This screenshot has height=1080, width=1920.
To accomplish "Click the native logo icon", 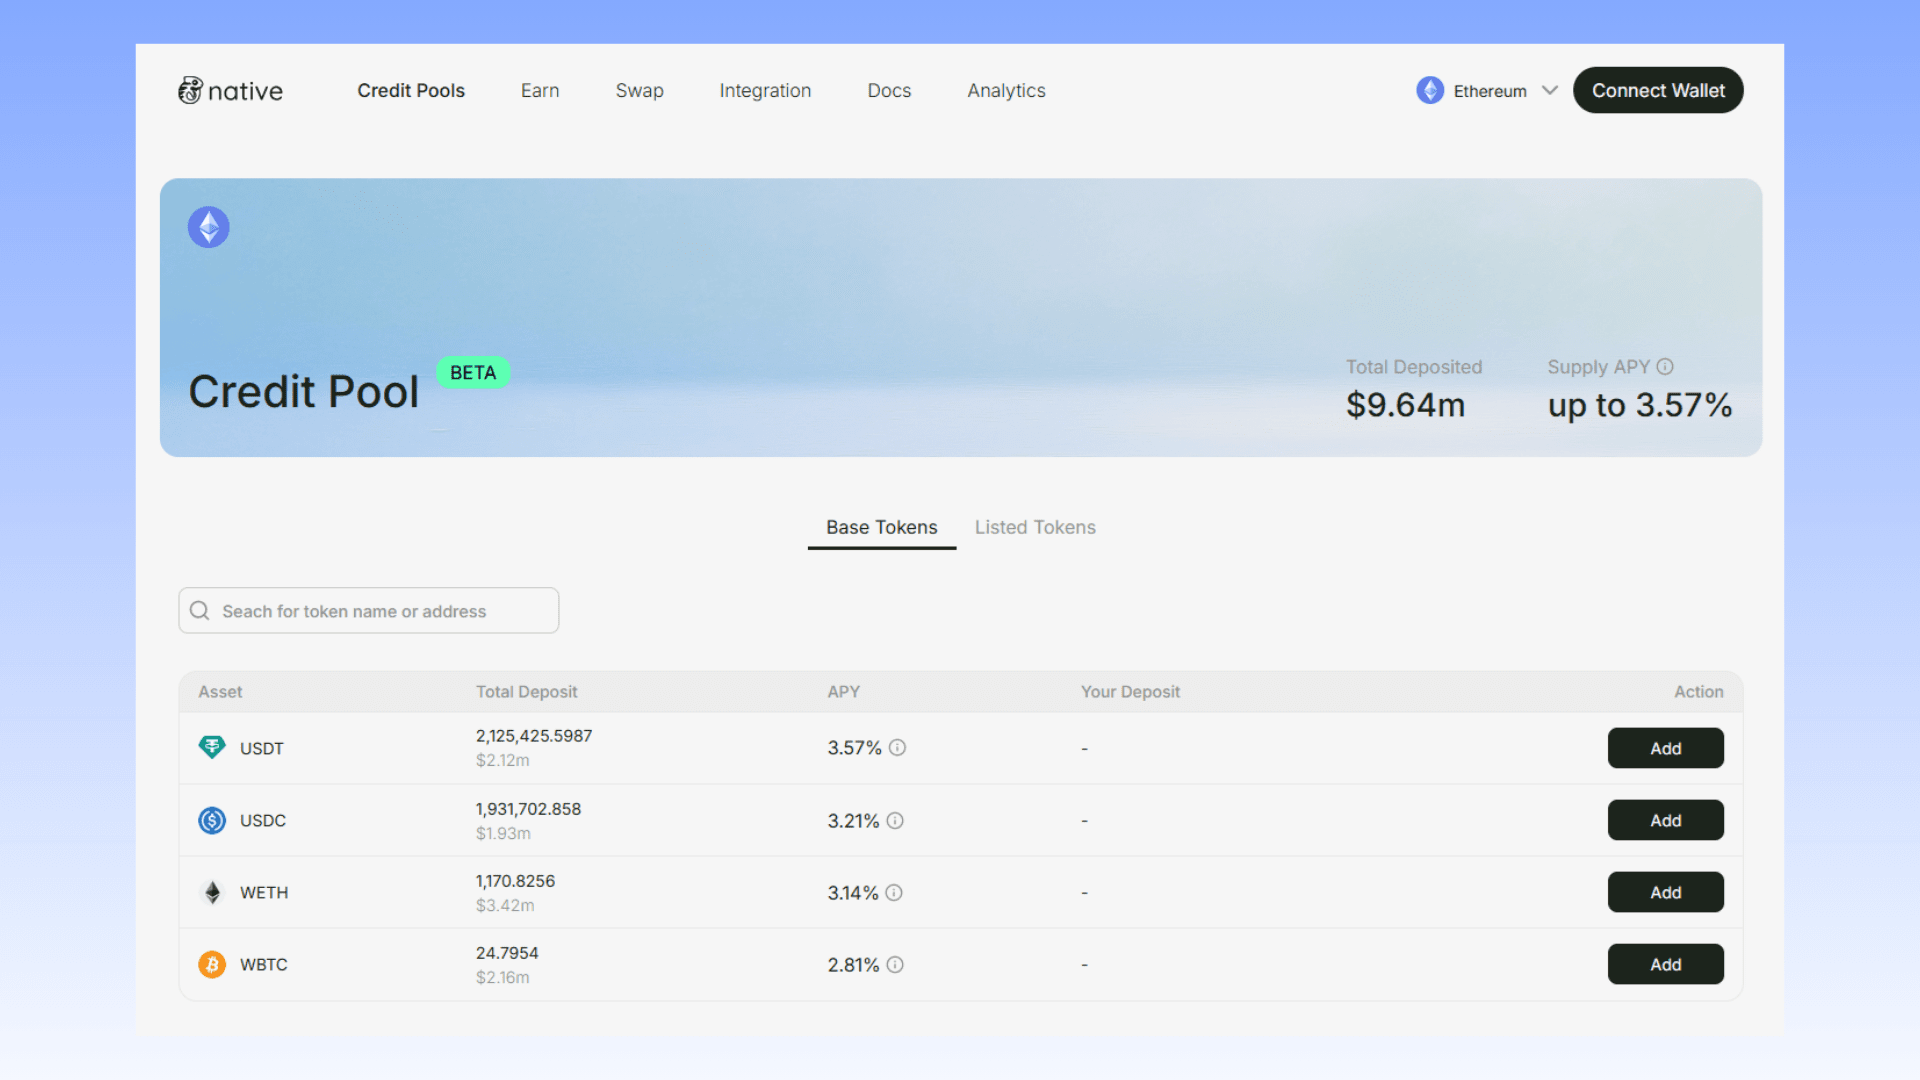I will (190, 90).
